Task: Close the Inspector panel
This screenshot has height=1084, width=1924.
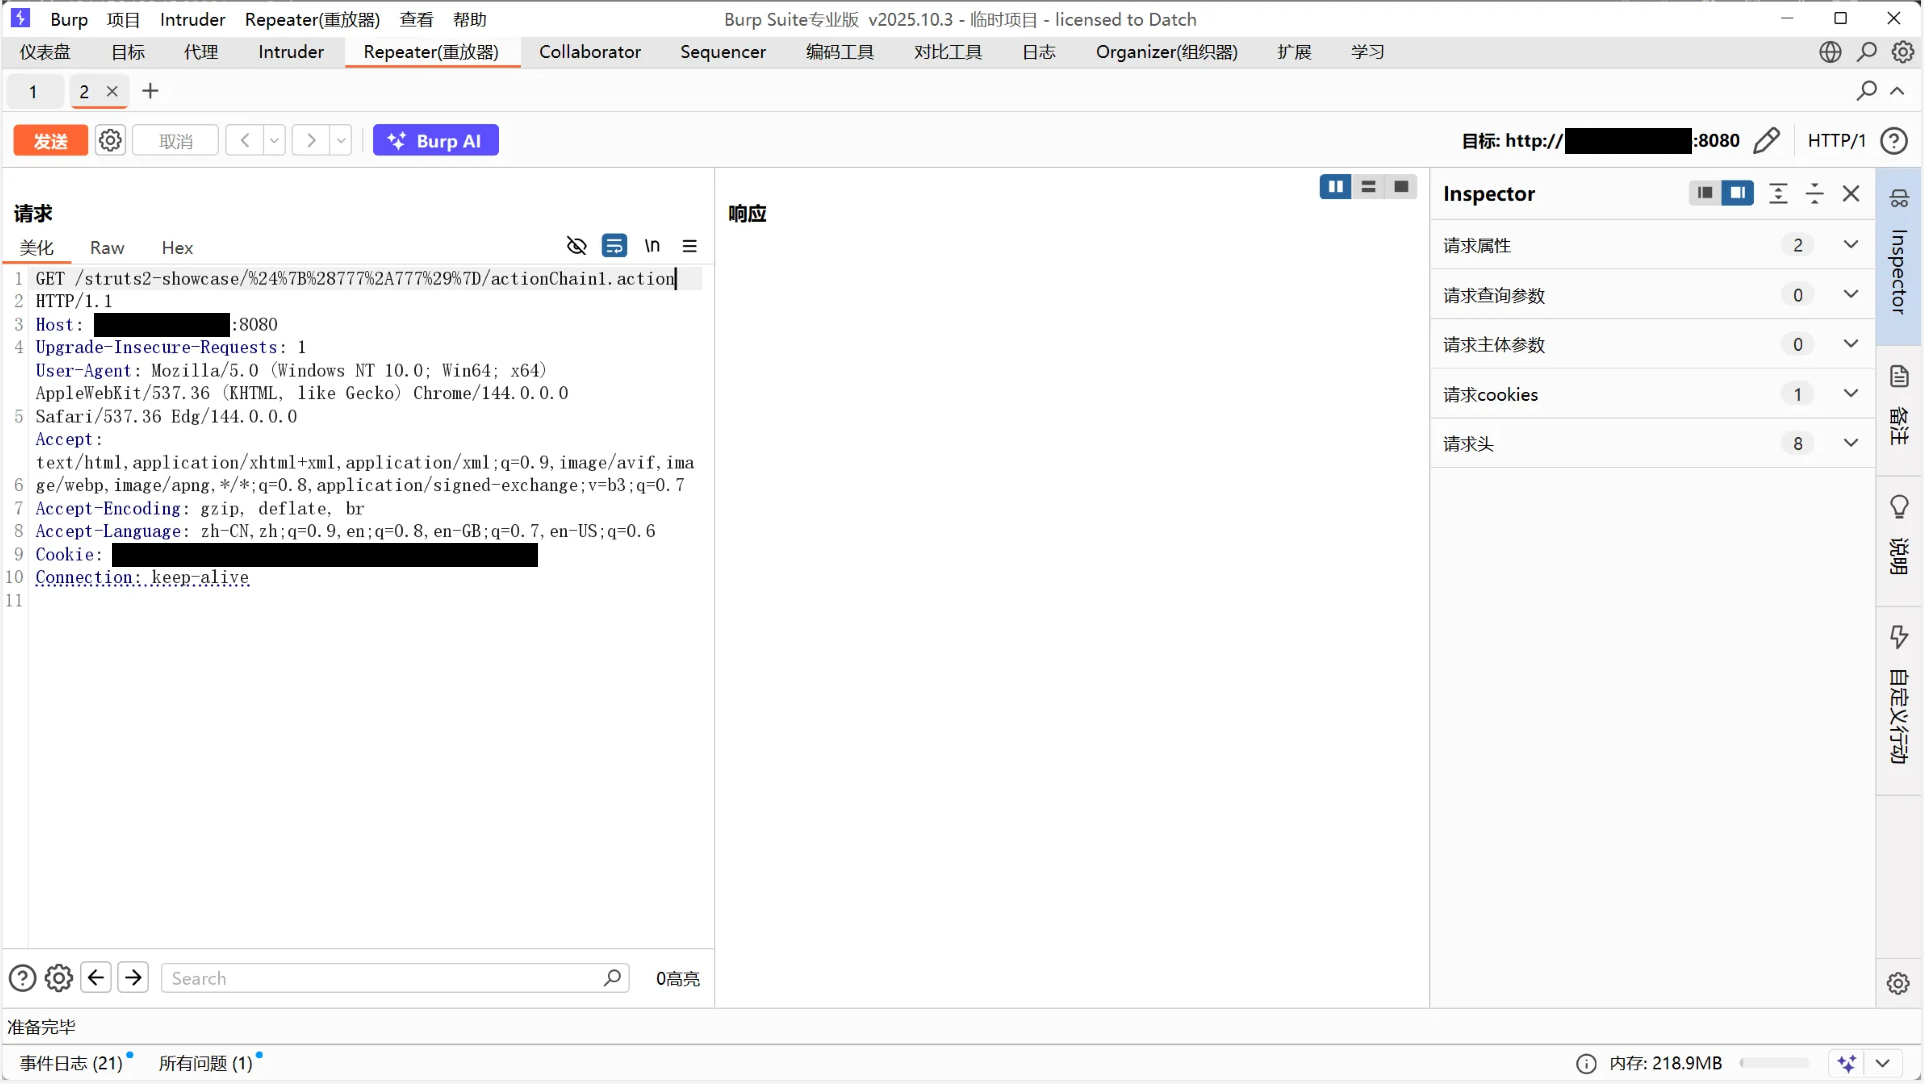Action: 1851,194
